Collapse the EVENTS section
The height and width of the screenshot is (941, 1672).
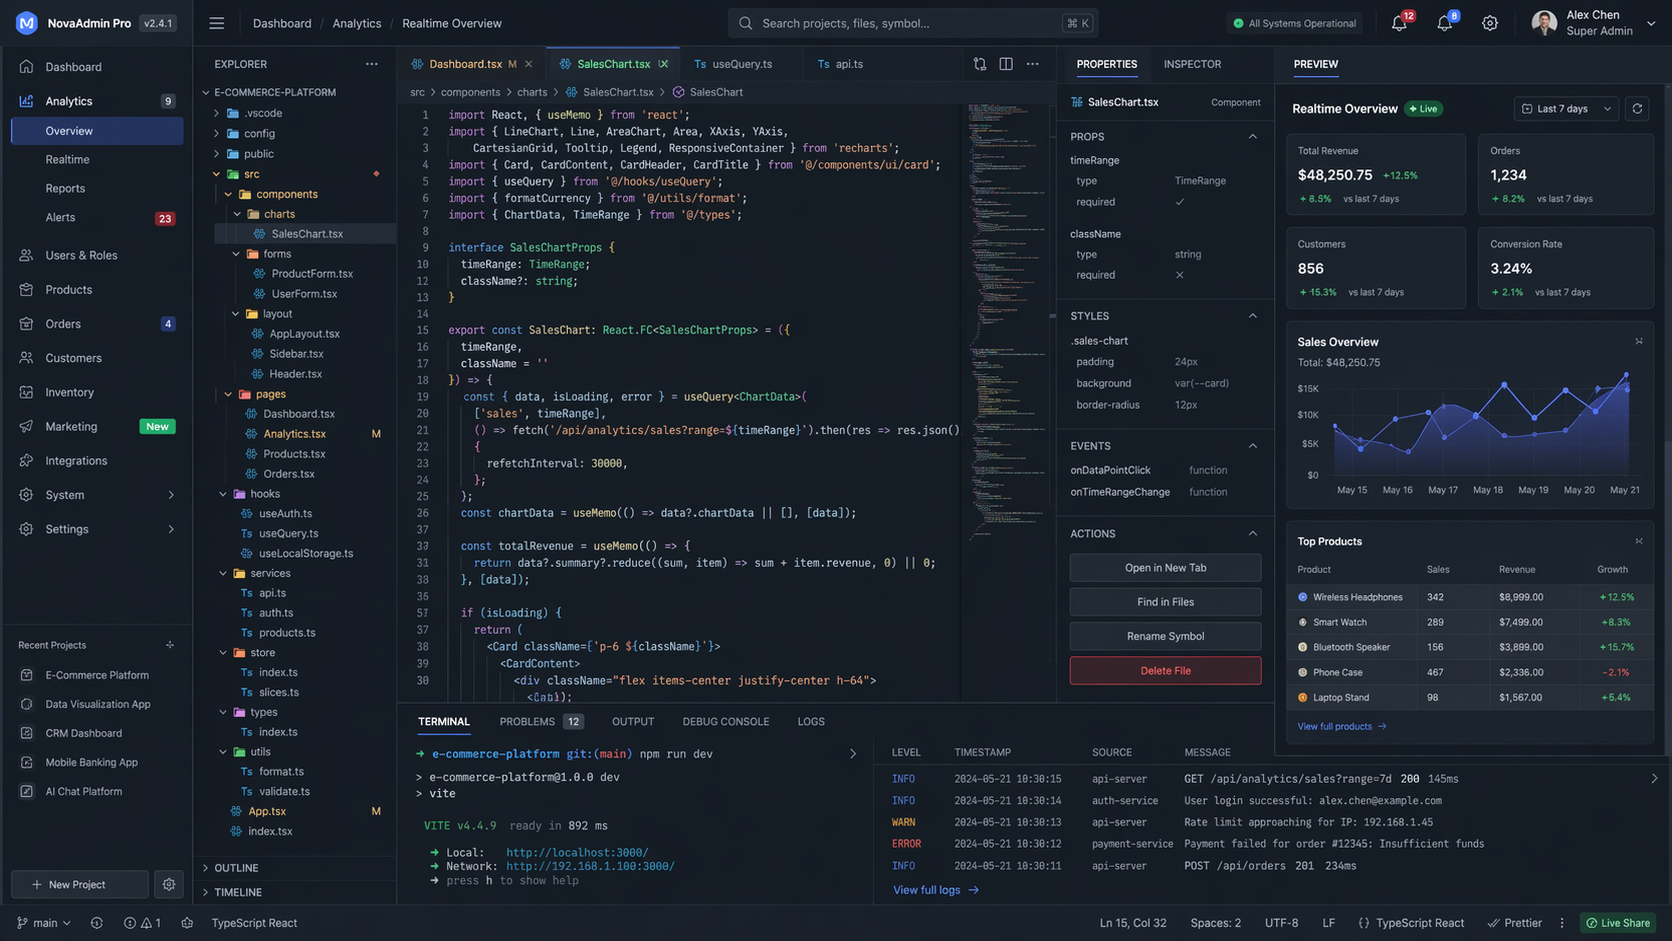1253,446
